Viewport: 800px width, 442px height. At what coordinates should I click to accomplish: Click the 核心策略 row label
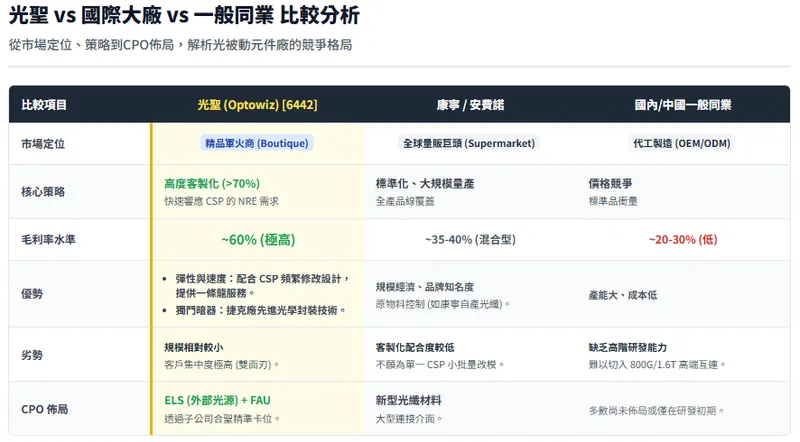tap(43, 192)
